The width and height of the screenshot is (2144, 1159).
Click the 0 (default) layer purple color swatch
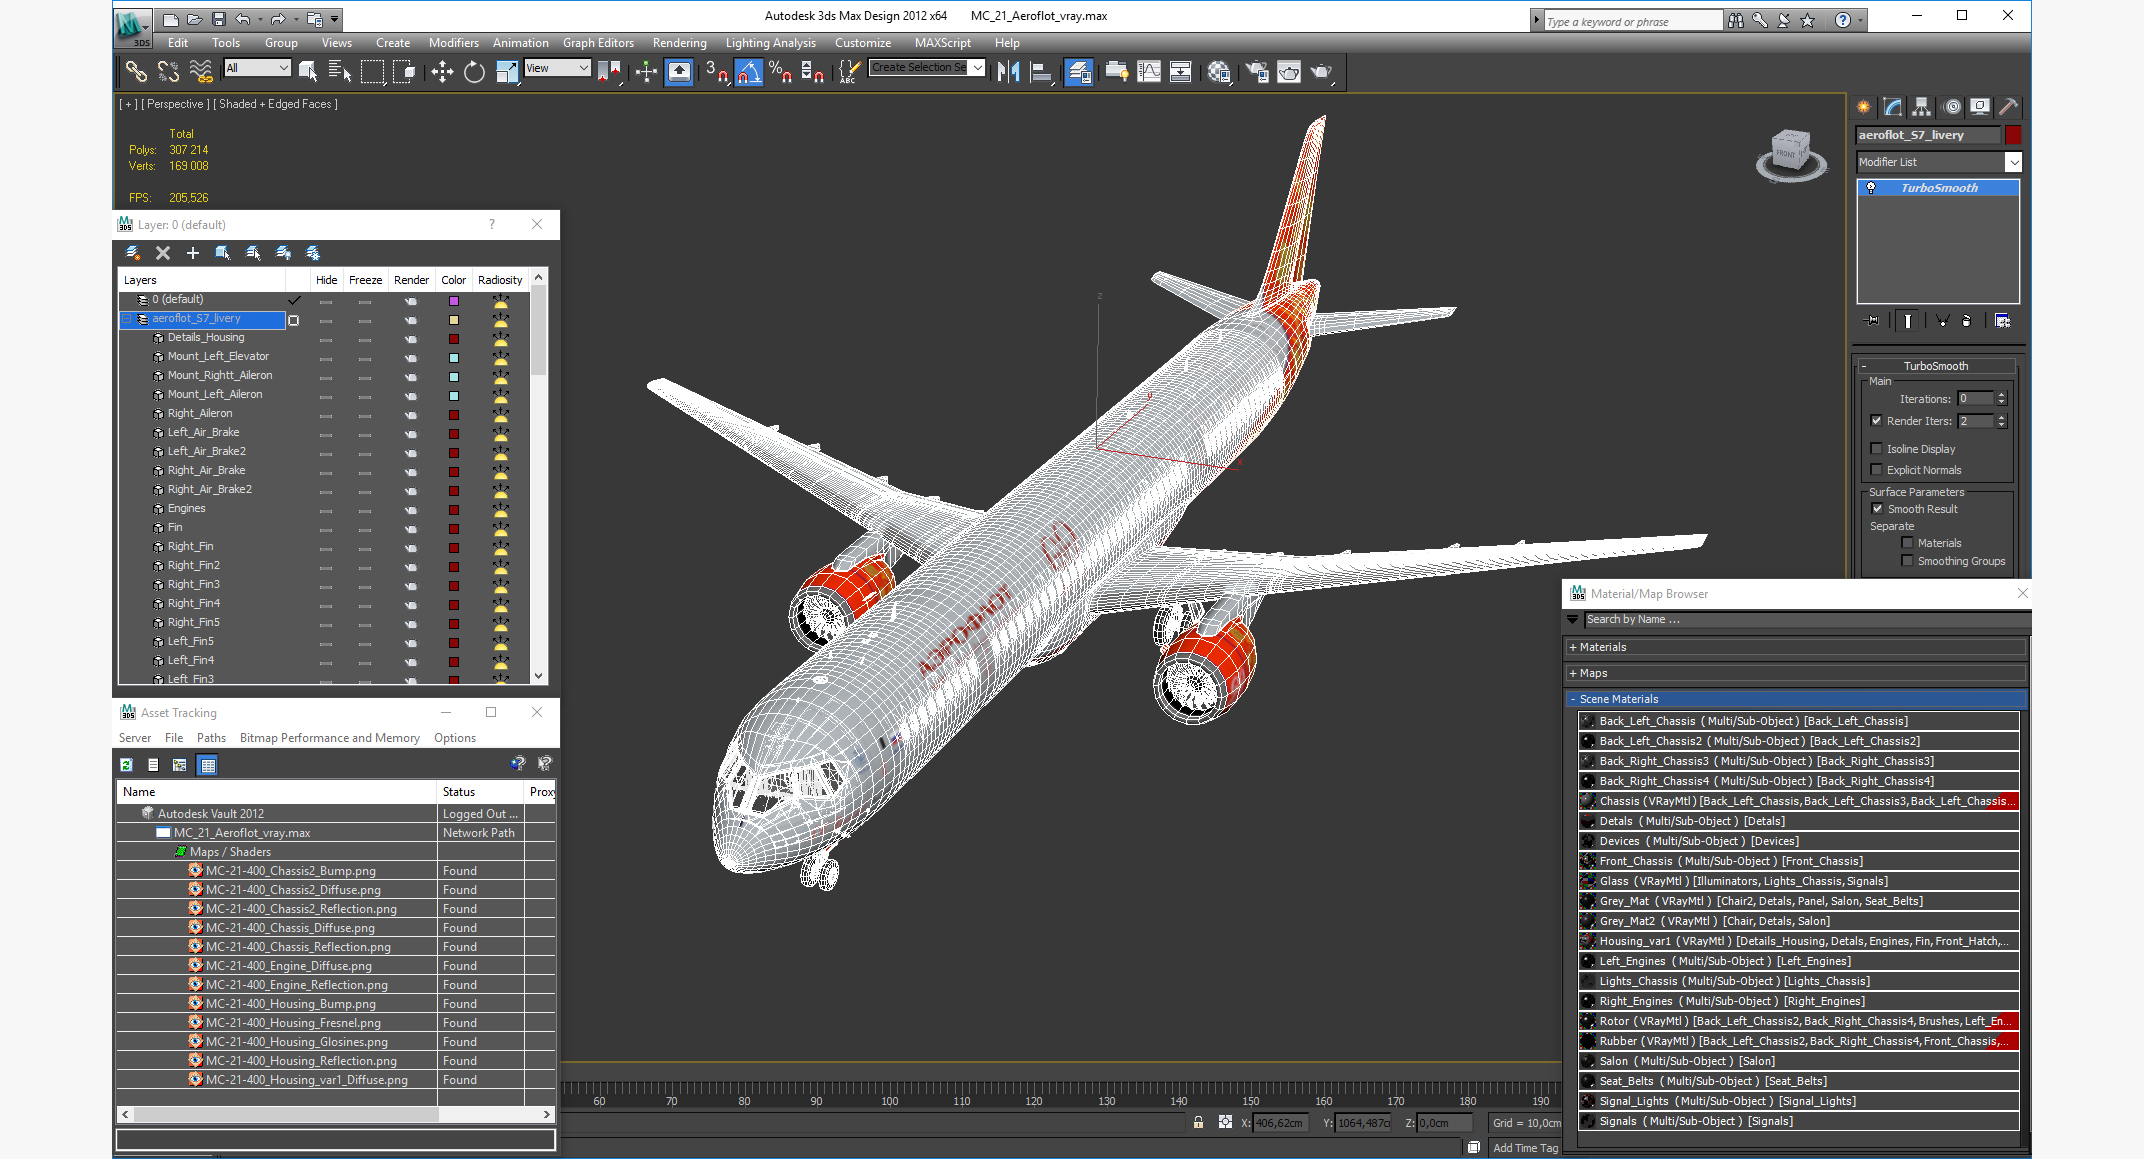click(454, 301)
